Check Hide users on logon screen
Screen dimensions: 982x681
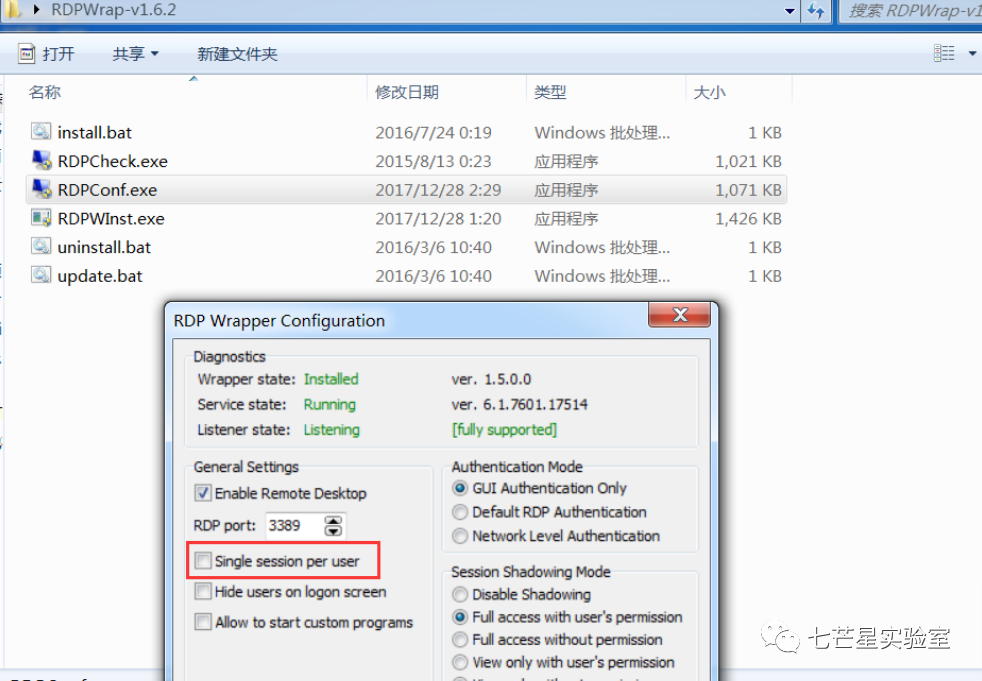pos(204,592)
